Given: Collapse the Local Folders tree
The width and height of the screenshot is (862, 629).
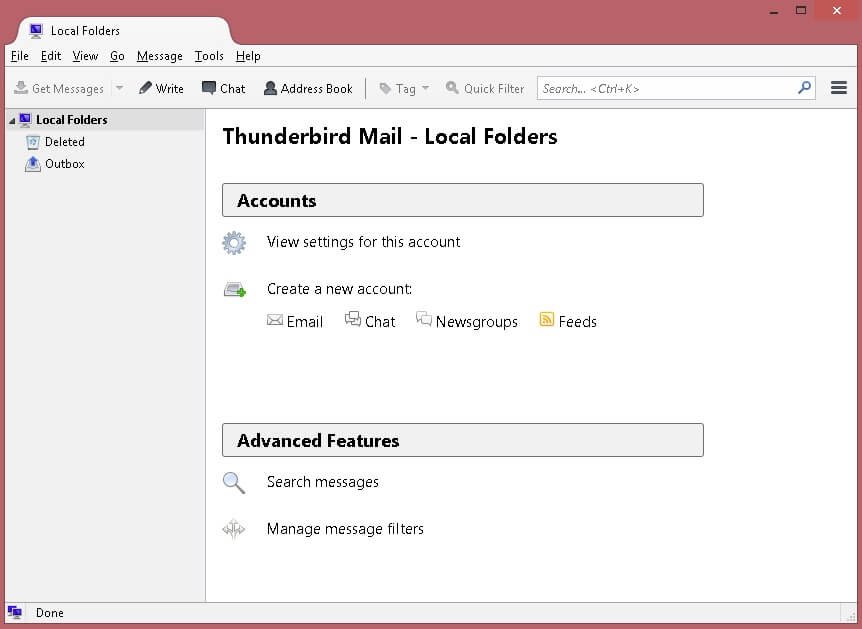Looking at the screenshot, I should [x=12, y=120].
